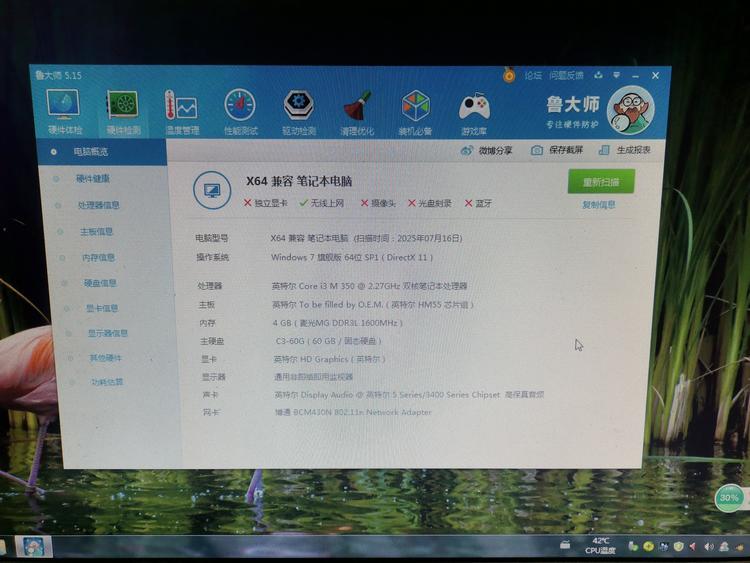Viewport: 750px width, 563px height.
Task: Click the volume speaker tray icon
Action: pos(708,546)
